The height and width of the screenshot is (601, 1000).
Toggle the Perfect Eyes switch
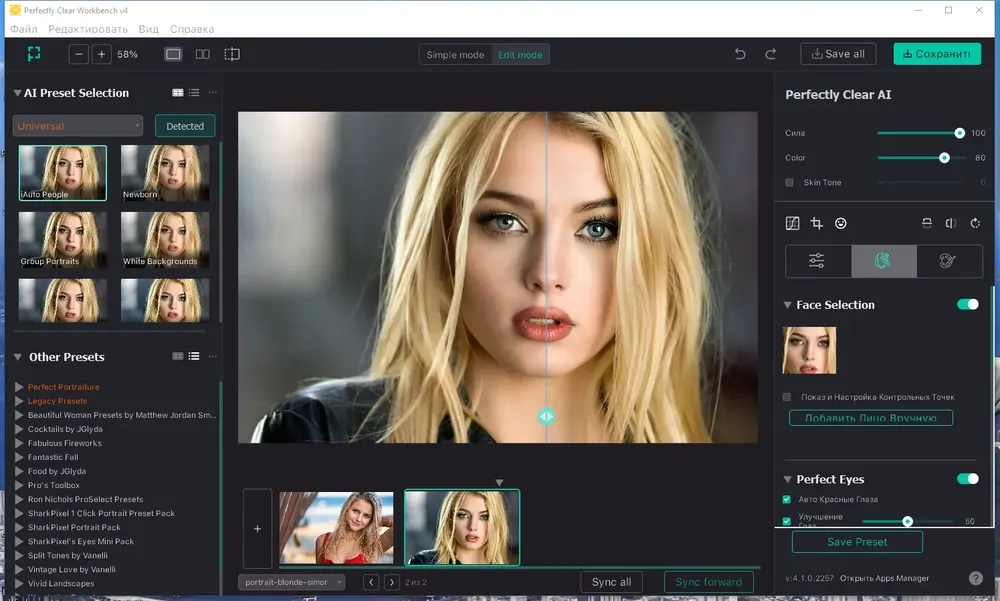(x=967, y=479)
